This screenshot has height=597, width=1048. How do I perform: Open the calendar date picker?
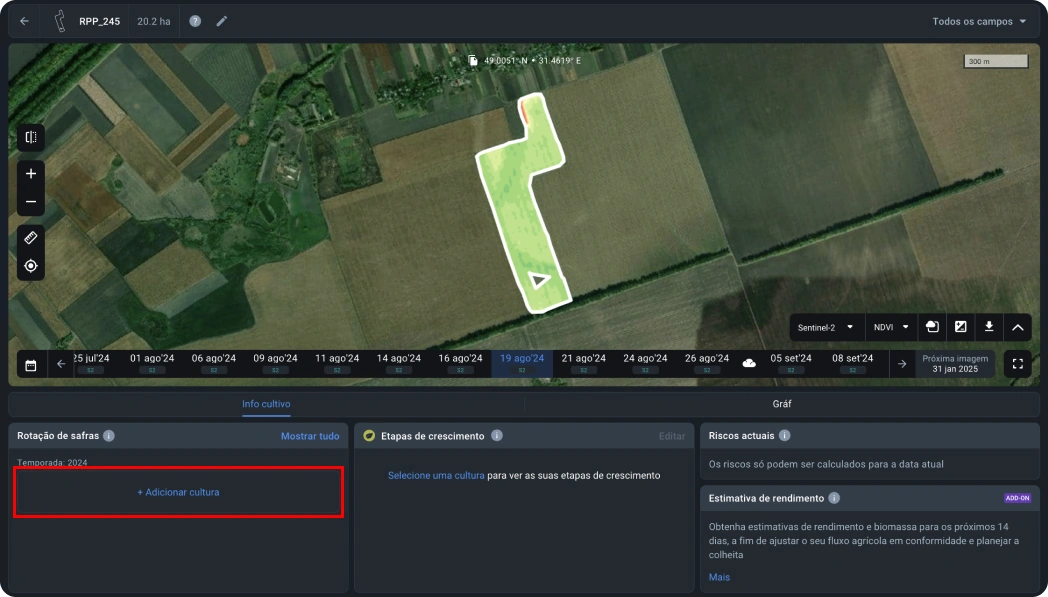pos(31,365)
